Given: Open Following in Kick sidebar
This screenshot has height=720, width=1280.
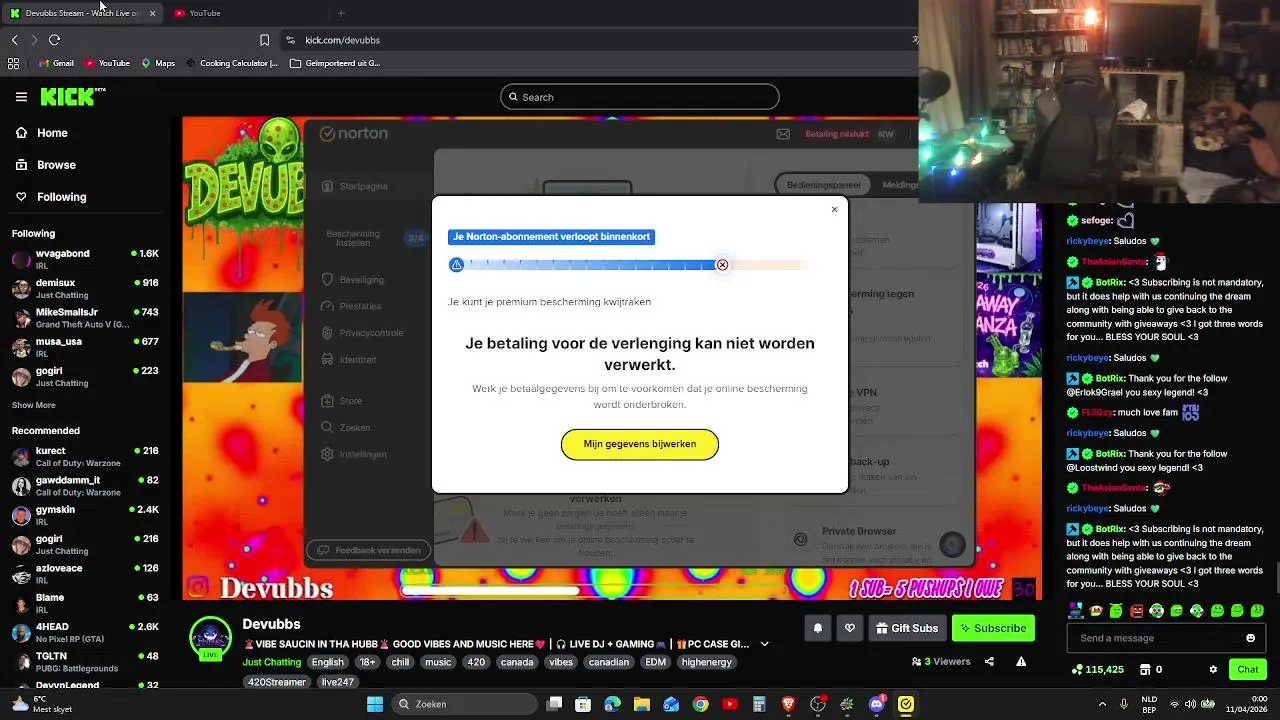Looking at the screenshot, I should 51,197.
